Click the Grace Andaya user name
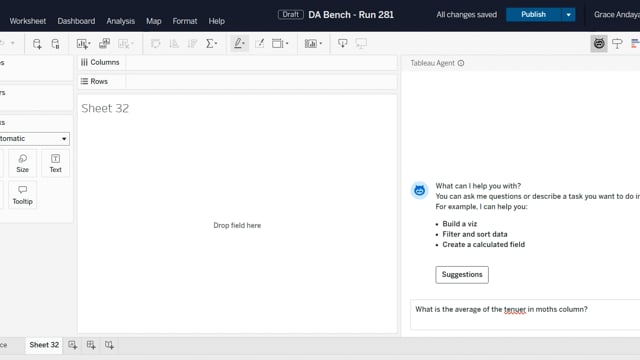 point(617,15)
